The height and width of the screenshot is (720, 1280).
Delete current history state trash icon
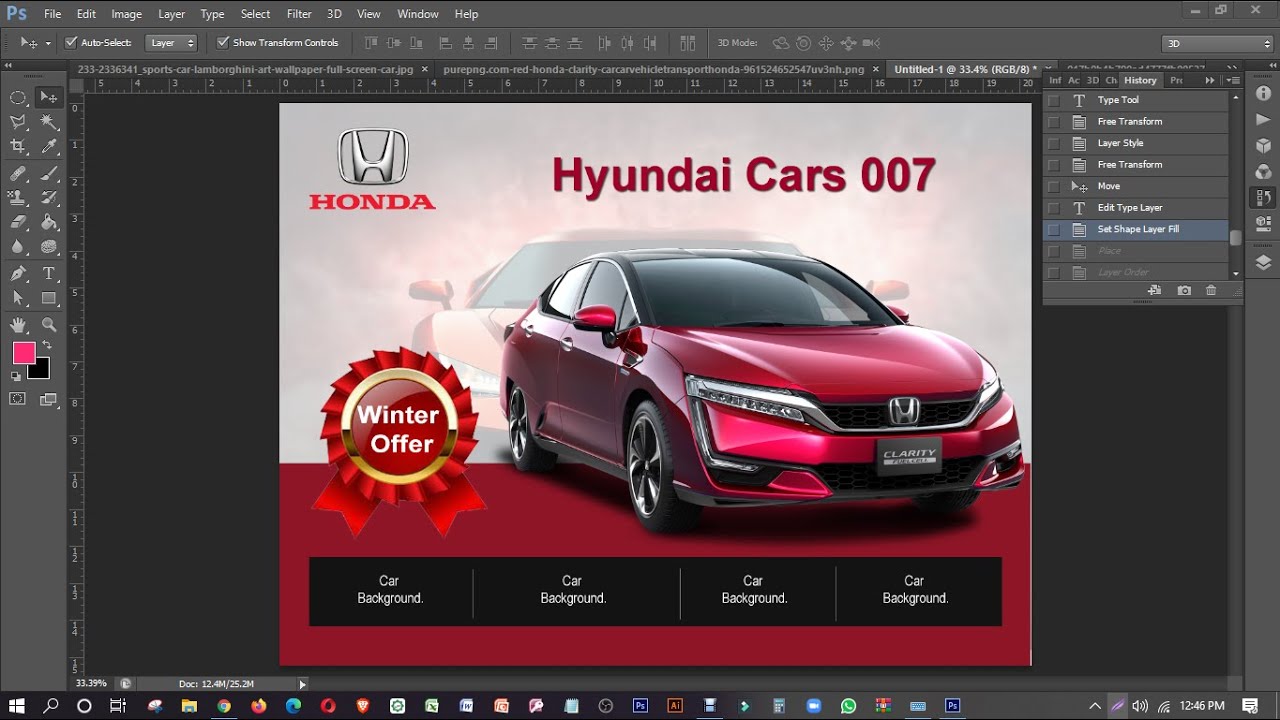click(x=1211, y=290)
